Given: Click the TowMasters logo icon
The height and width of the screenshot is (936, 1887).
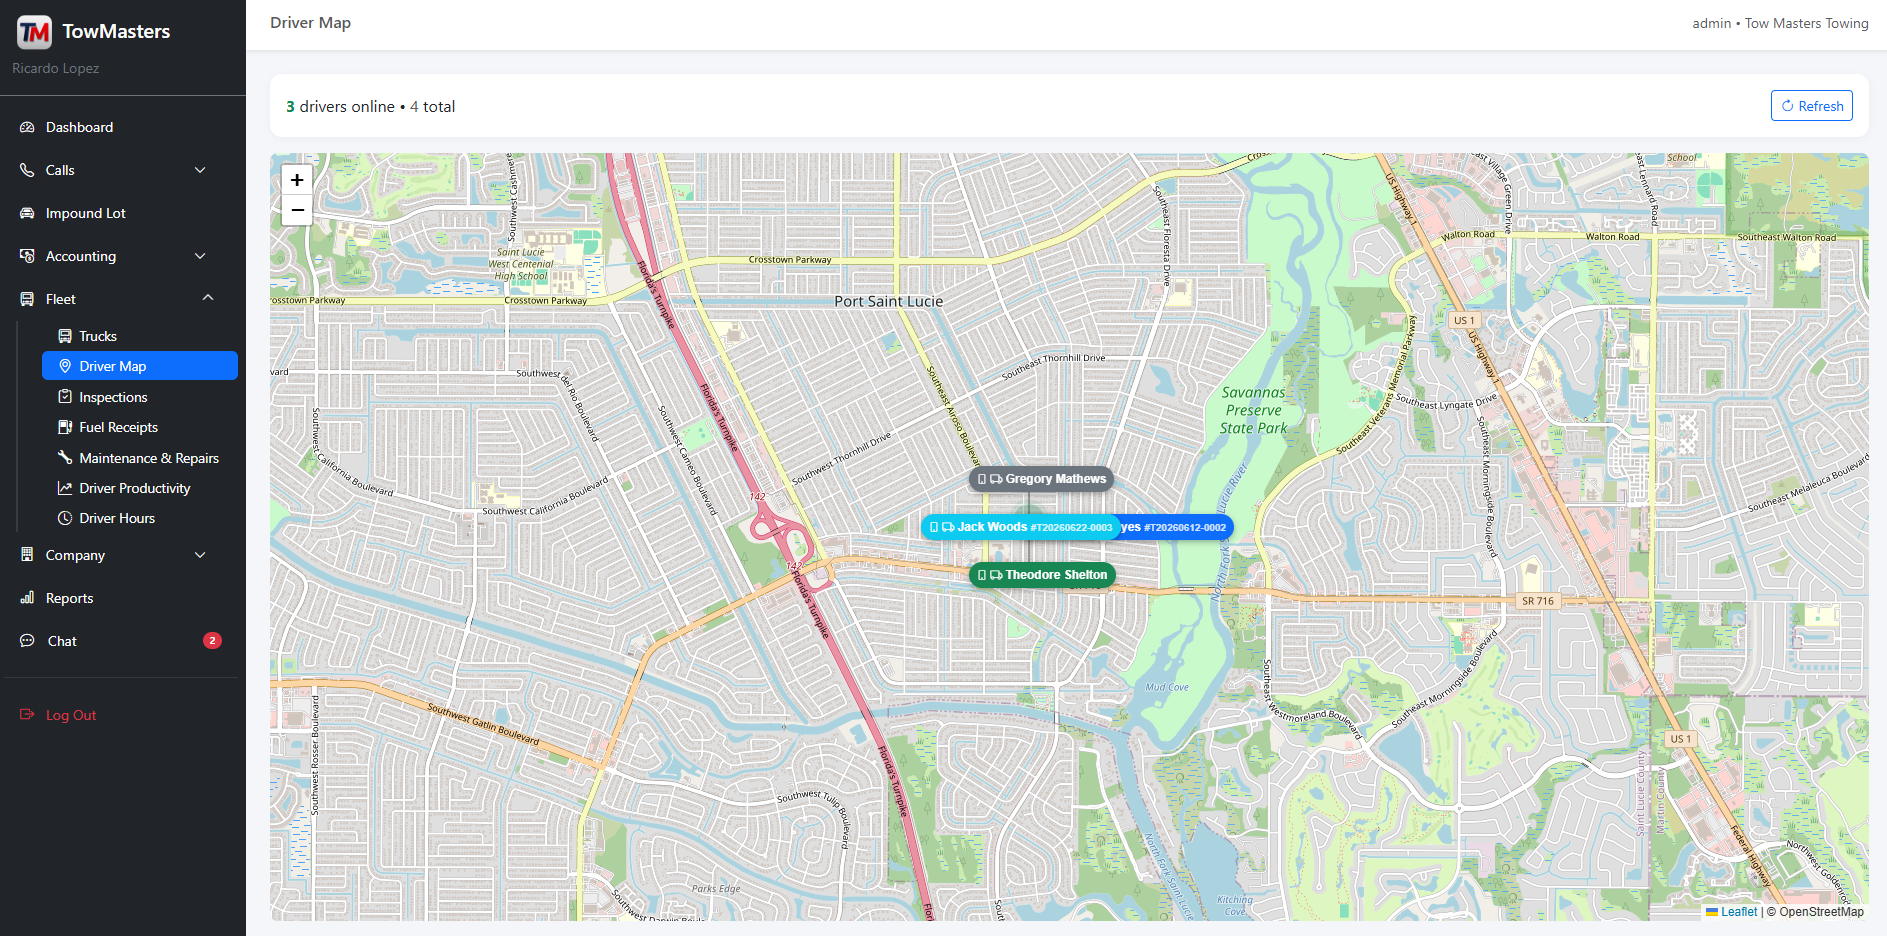Looking at the screenshot, I should pyautogui.click(x=34, y=32).
